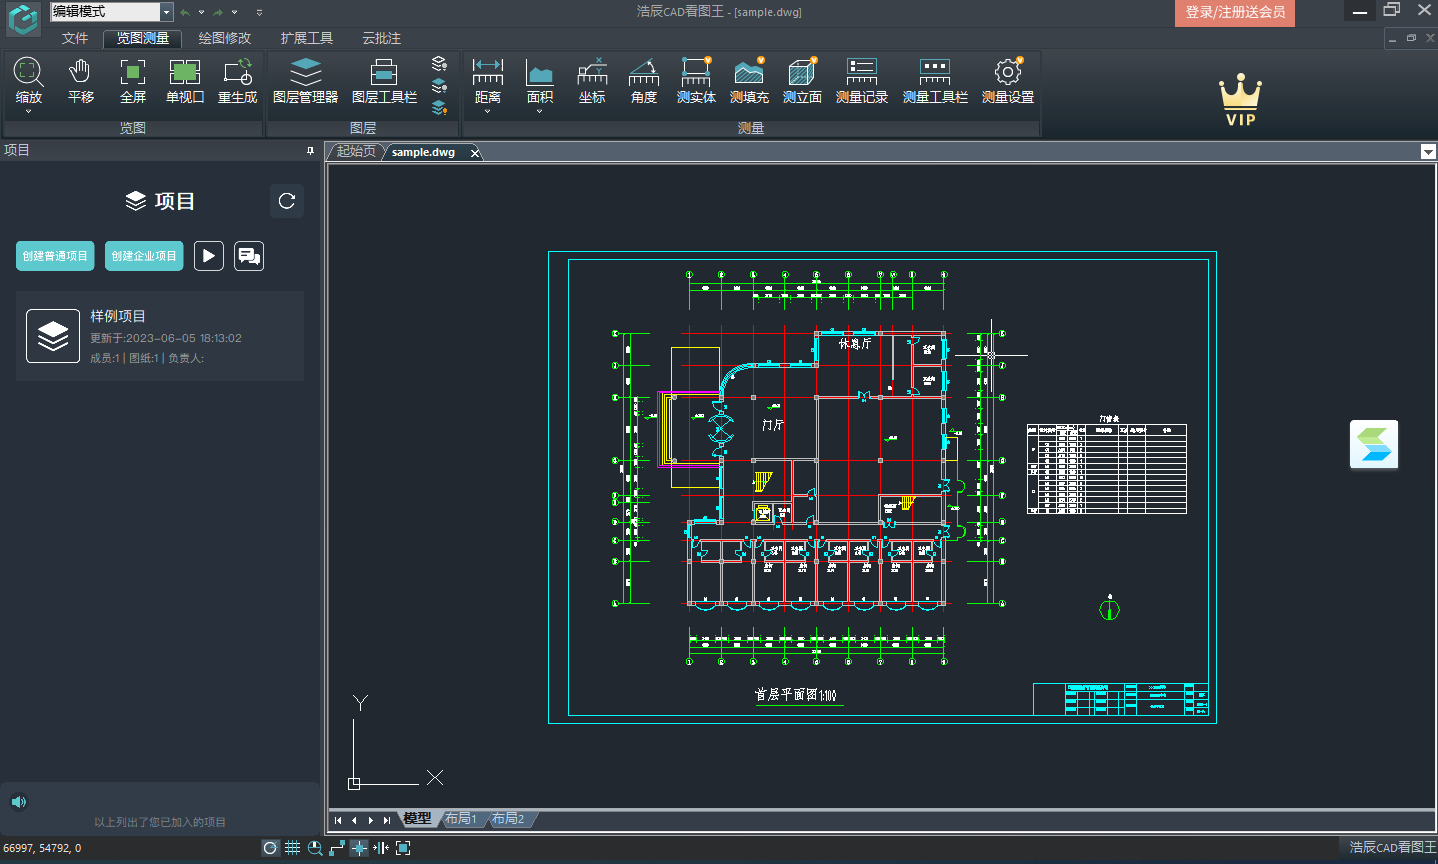Click the speaker icon at panel bottom
Screen dimensions: 1438x864
click(x=18, y=802)
